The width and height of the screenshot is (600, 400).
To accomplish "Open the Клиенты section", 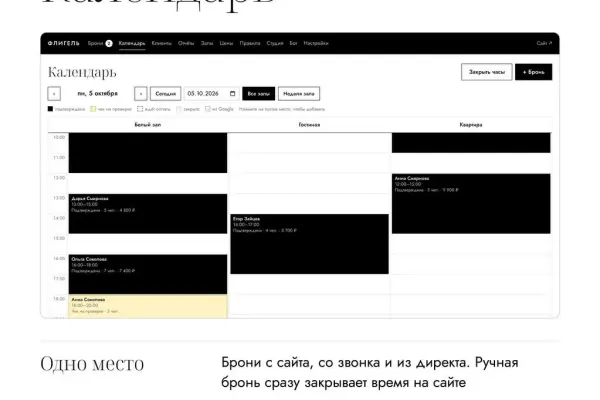I will coord(161,43).
